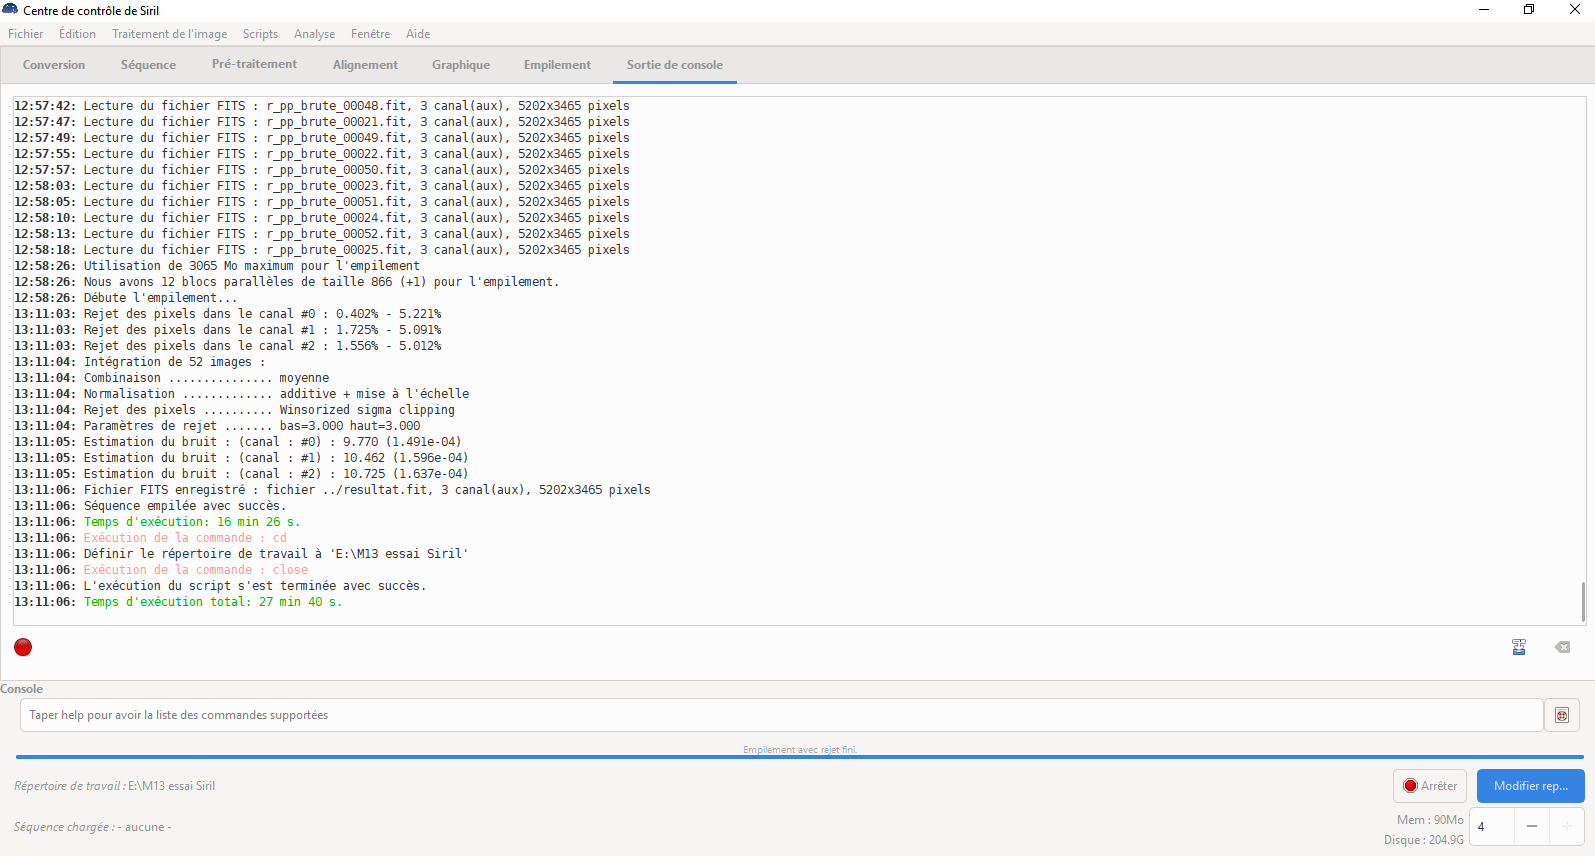Open the Analyse menu
This screenshot has width=1595, height=856.
[x=315, y=34]
